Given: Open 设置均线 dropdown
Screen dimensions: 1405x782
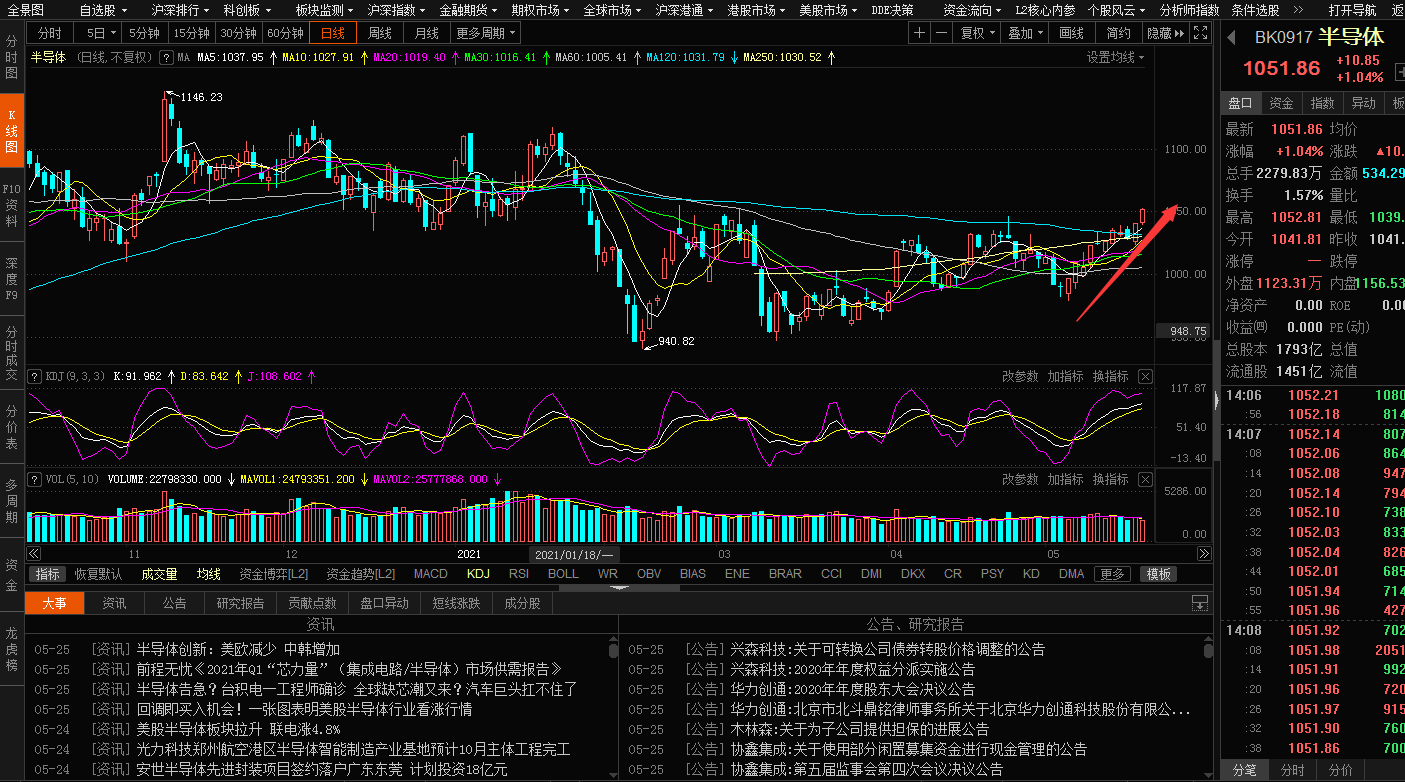Looking at the screenshot, I should point(1116,57).
